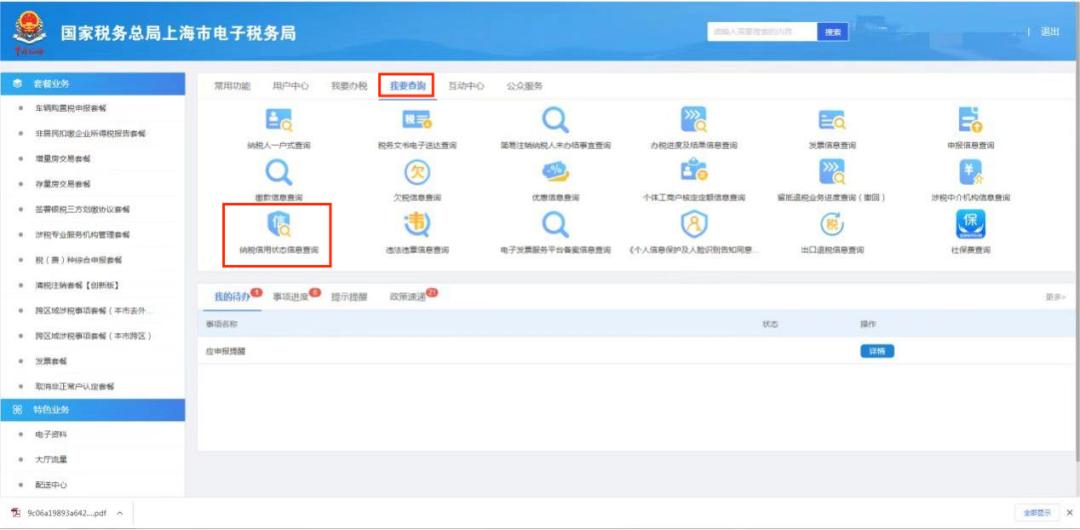Open 缴款信息查询 magnifier icon

point(279,172)
